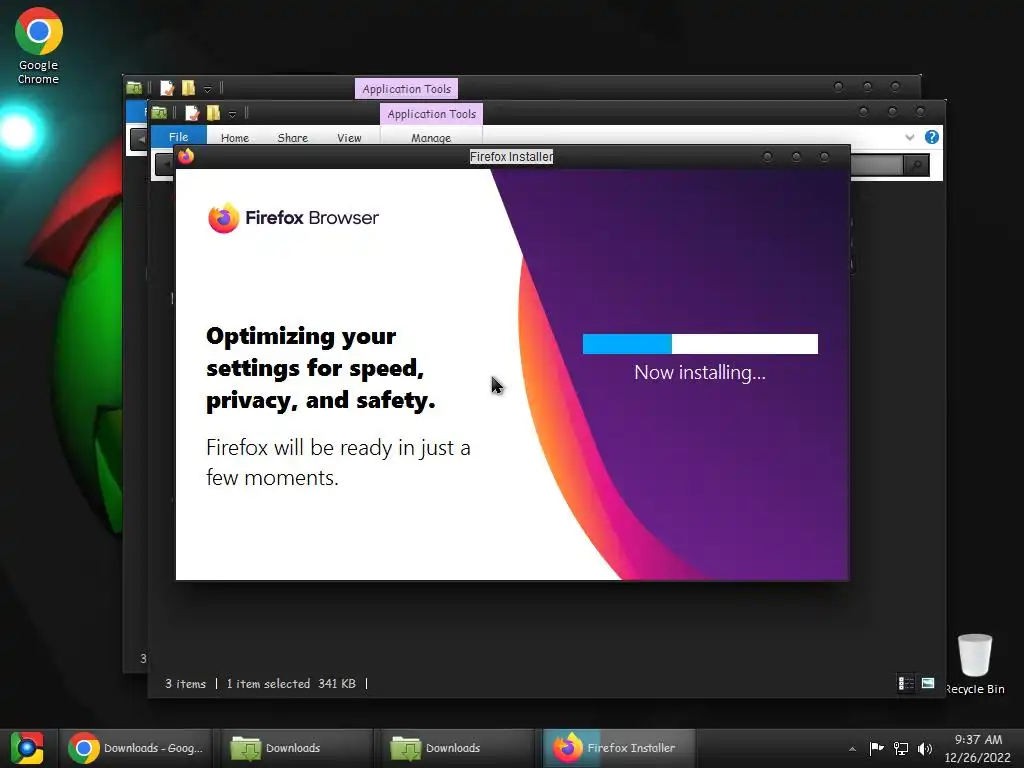Open Explorer Help question mark icon
1024x768 pixels.
(x=932, y=136)
